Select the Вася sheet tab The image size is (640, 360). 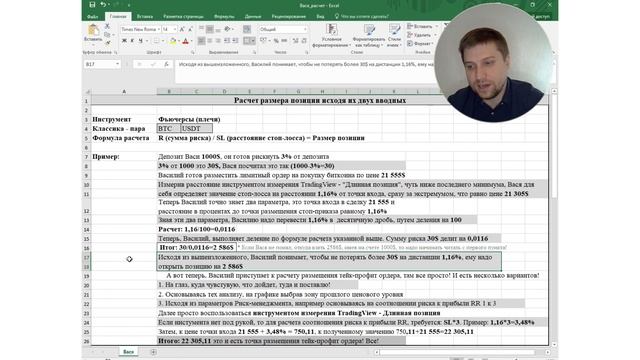tap(128, 352)
